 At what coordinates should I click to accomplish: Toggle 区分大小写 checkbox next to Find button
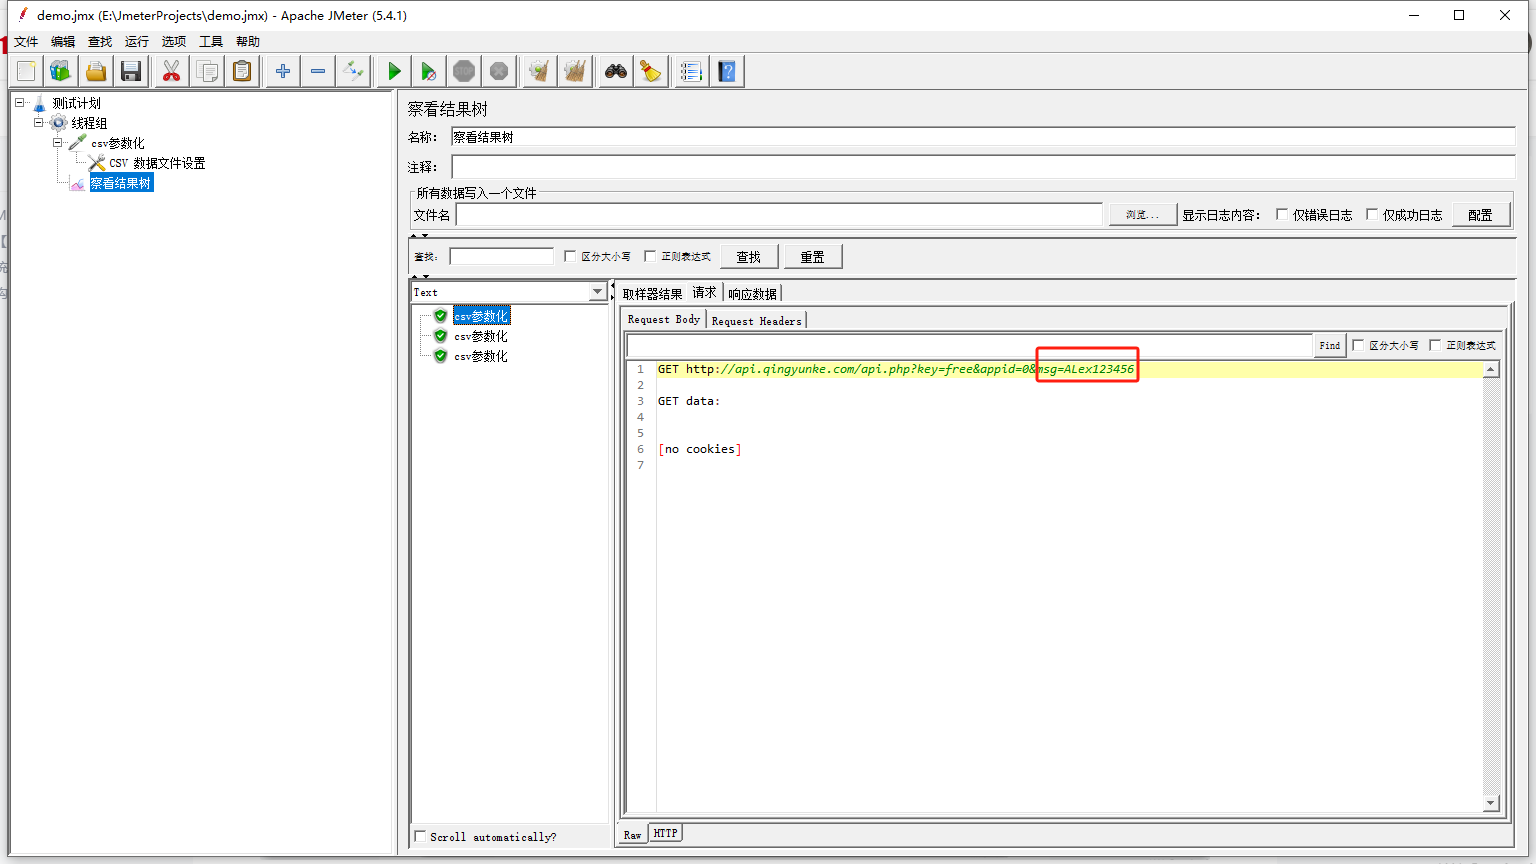(x=1358, y=345)
